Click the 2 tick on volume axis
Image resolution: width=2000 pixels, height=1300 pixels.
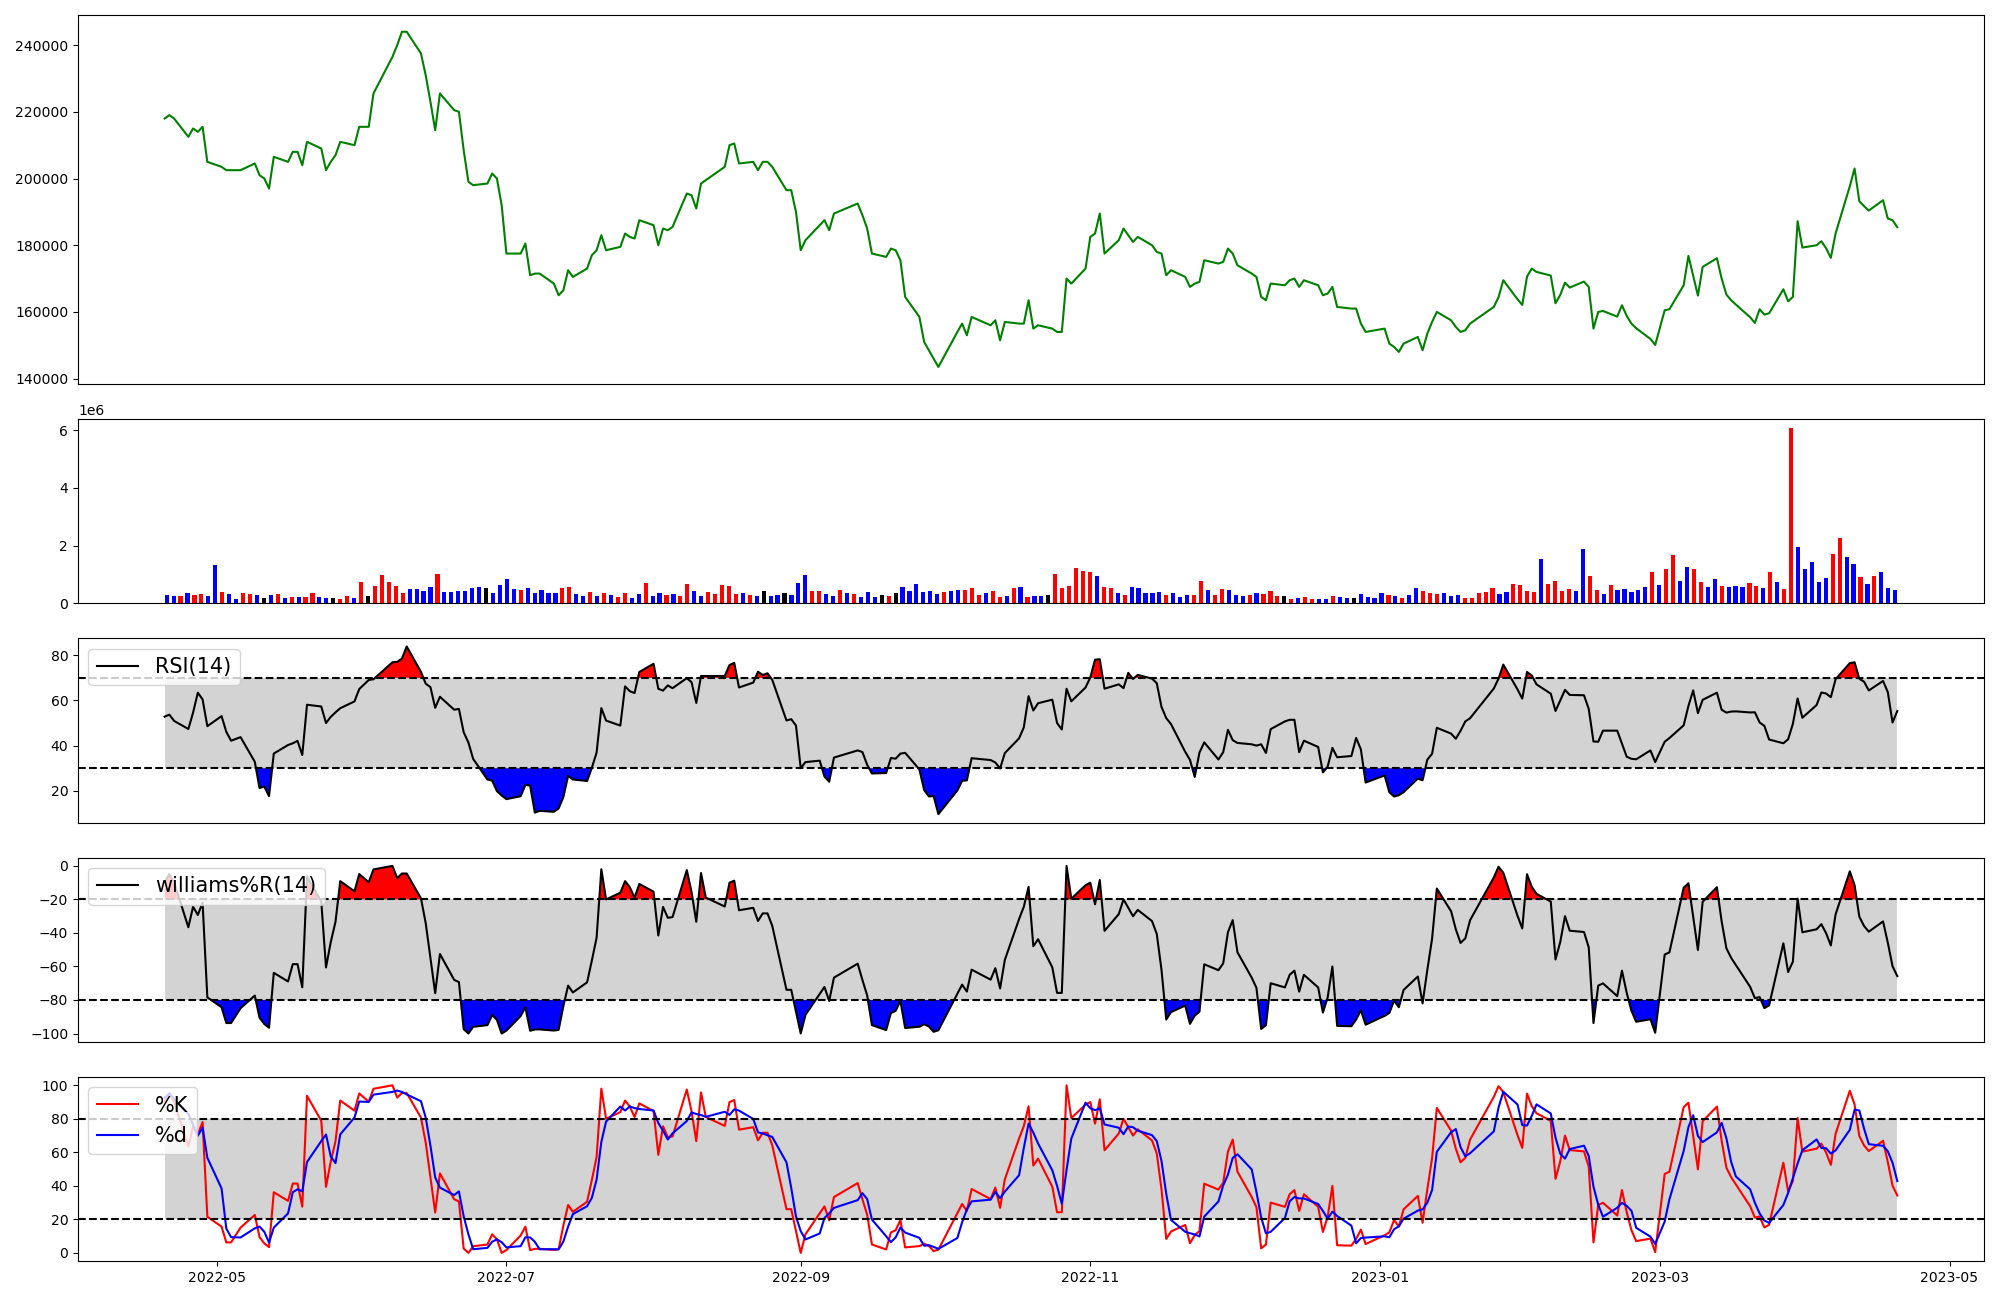(63, 546)
